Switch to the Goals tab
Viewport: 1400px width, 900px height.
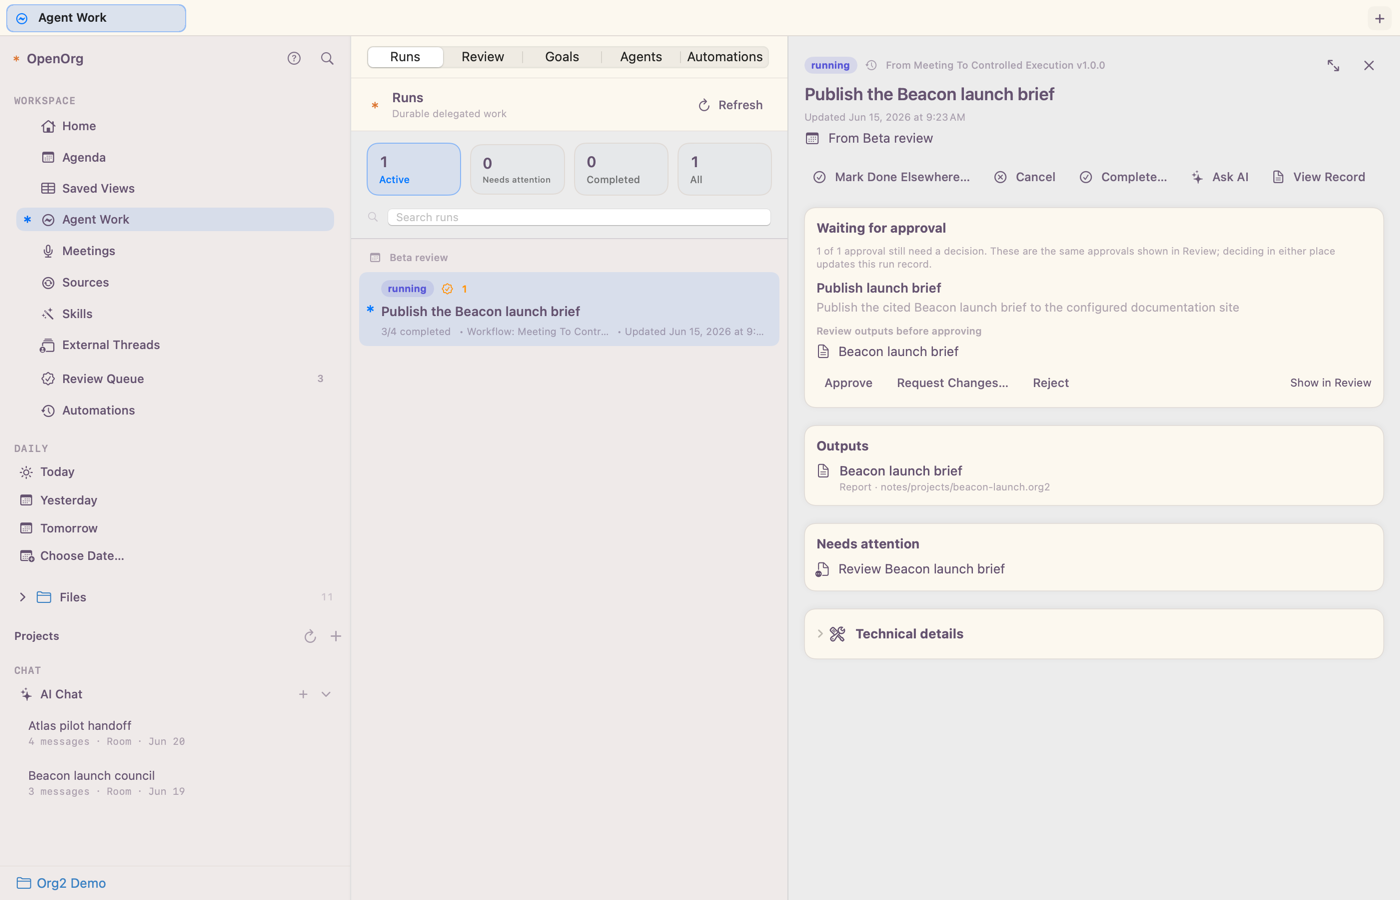(562, 57)
